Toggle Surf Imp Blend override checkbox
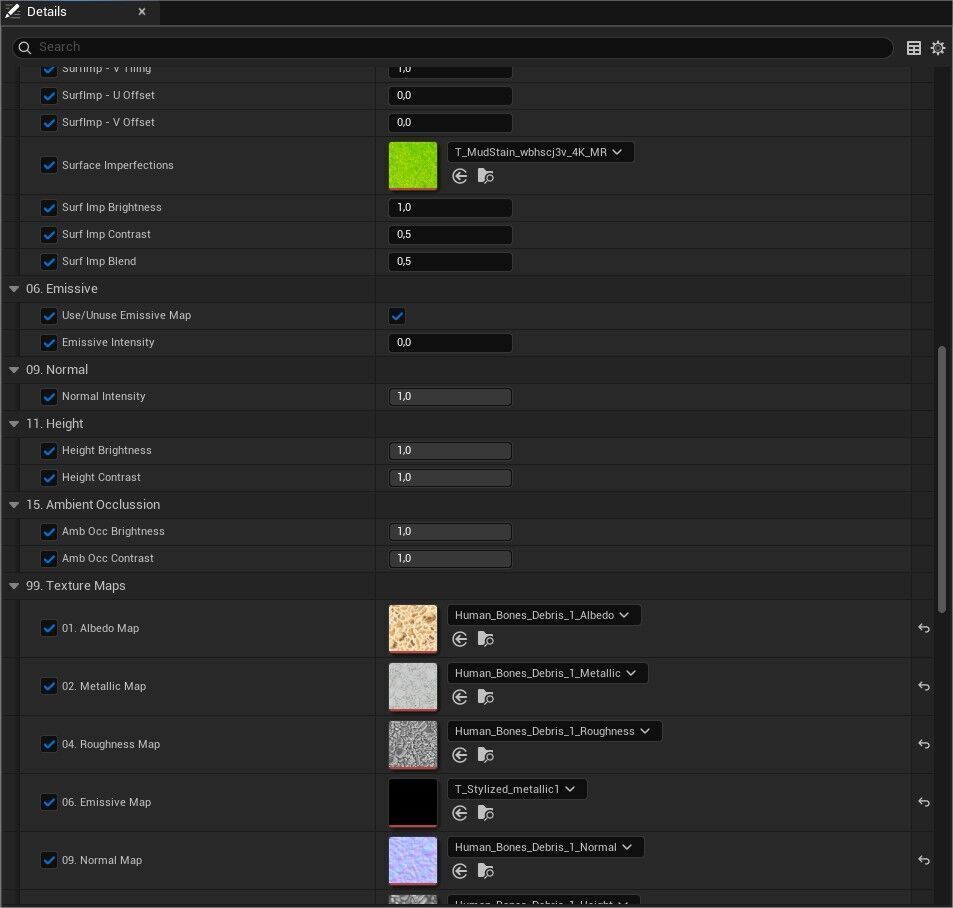The width and height of the screenshot is (953, 908). click(49, 262)
